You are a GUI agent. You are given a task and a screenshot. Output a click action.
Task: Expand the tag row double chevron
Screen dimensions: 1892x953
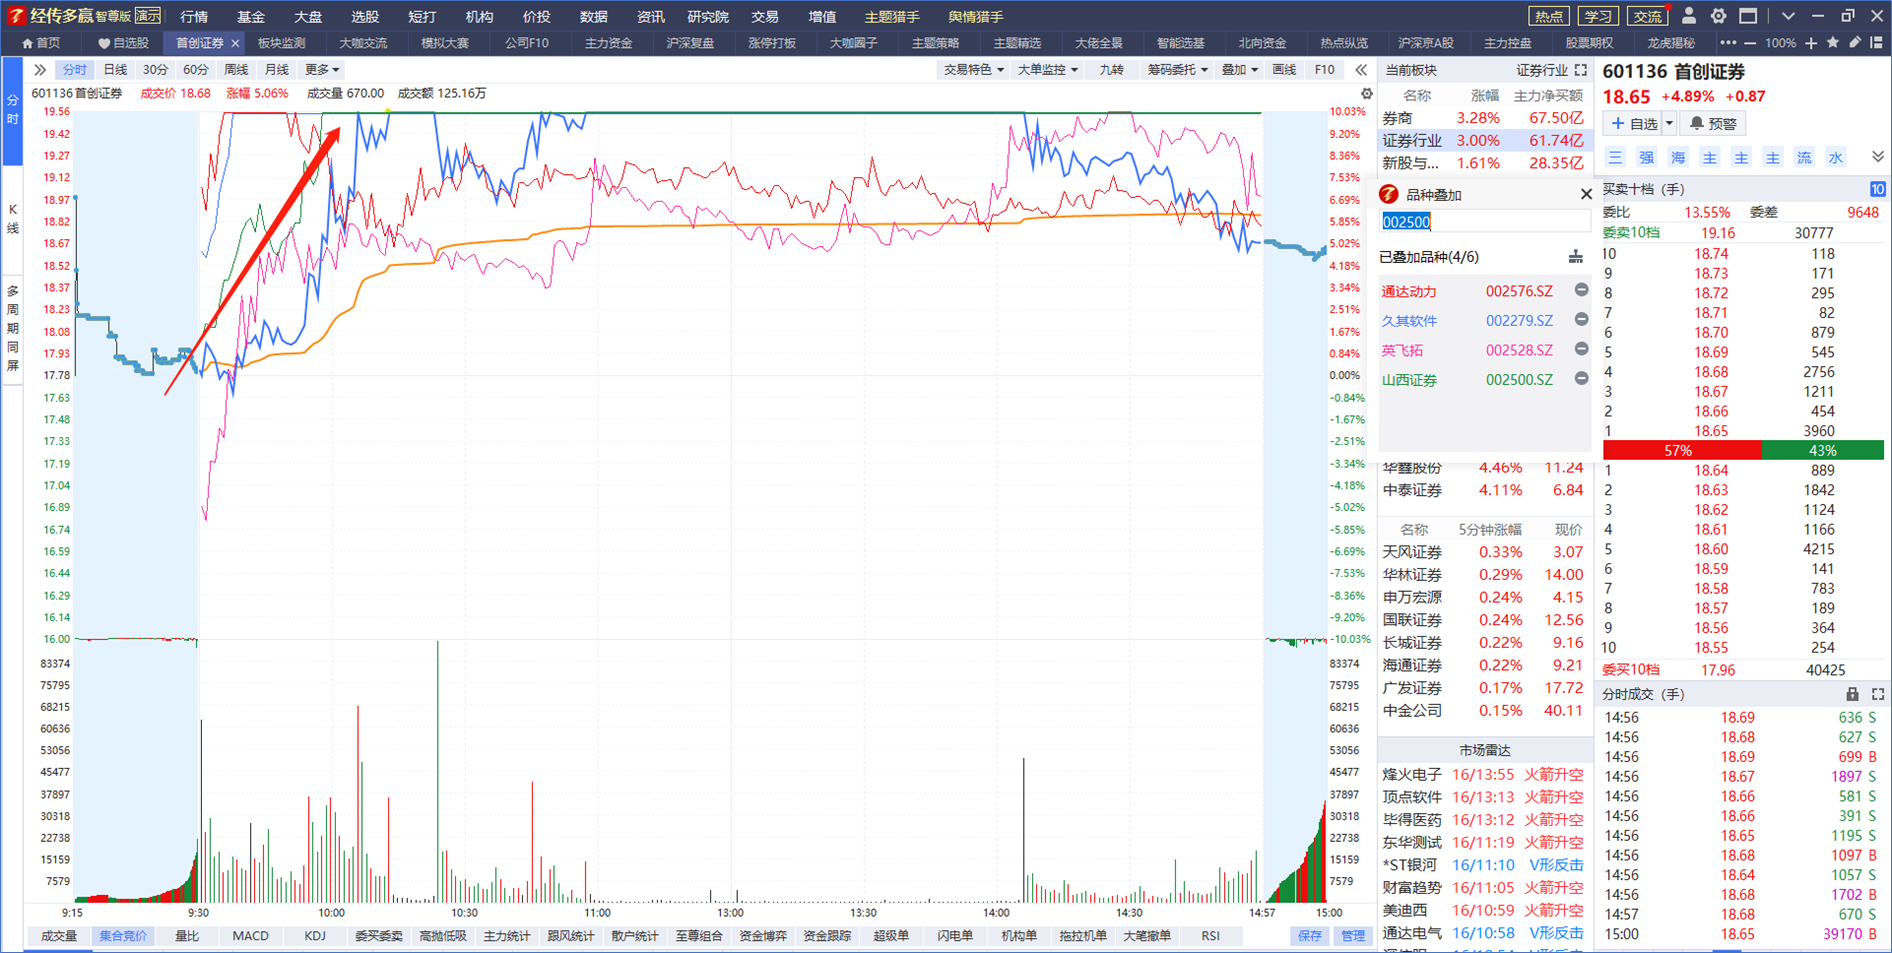click(x=1878, y=157)
